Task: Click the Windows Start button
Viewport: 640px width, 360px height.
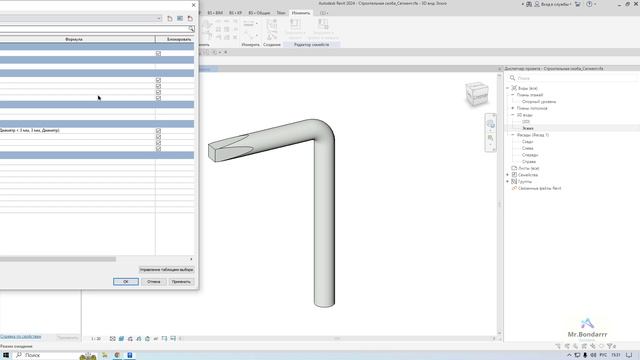Action: point(6,355)
